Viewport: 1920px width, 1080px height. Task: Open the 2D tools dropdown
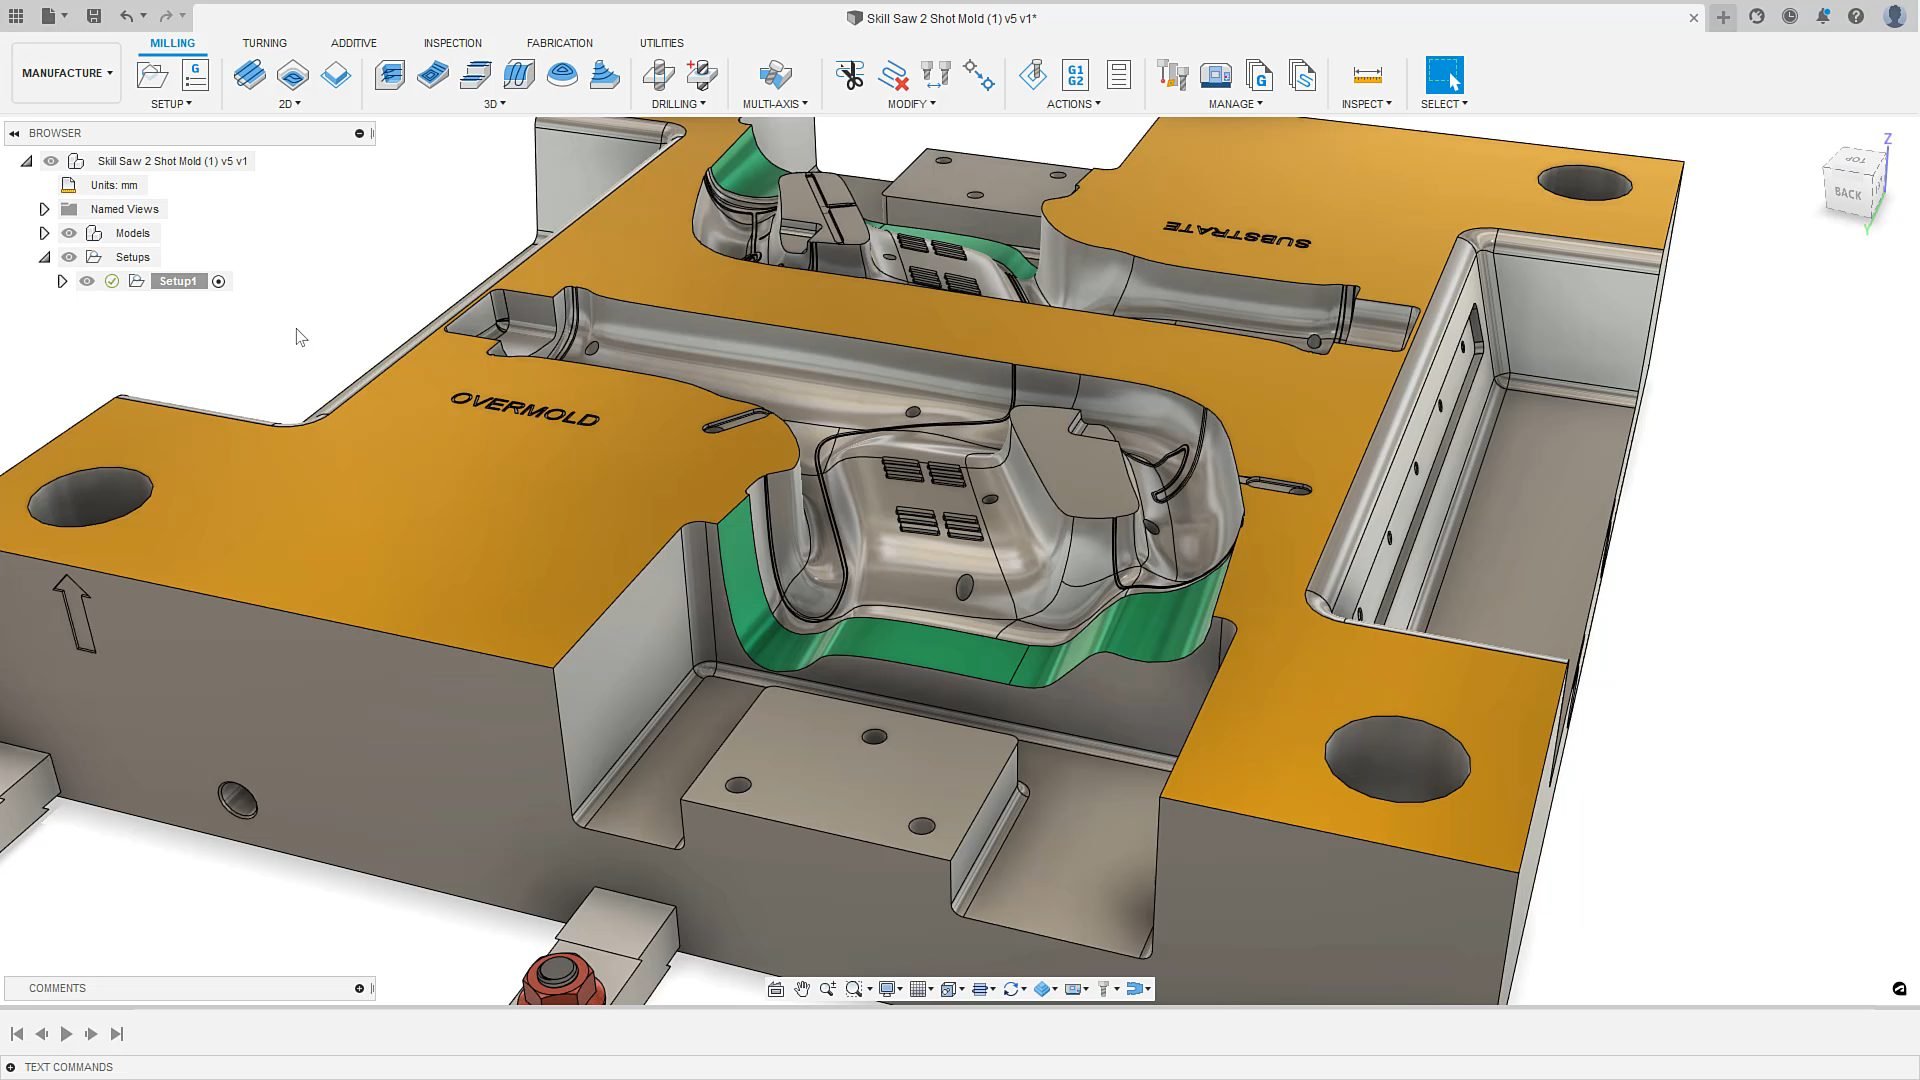[292, 103]
